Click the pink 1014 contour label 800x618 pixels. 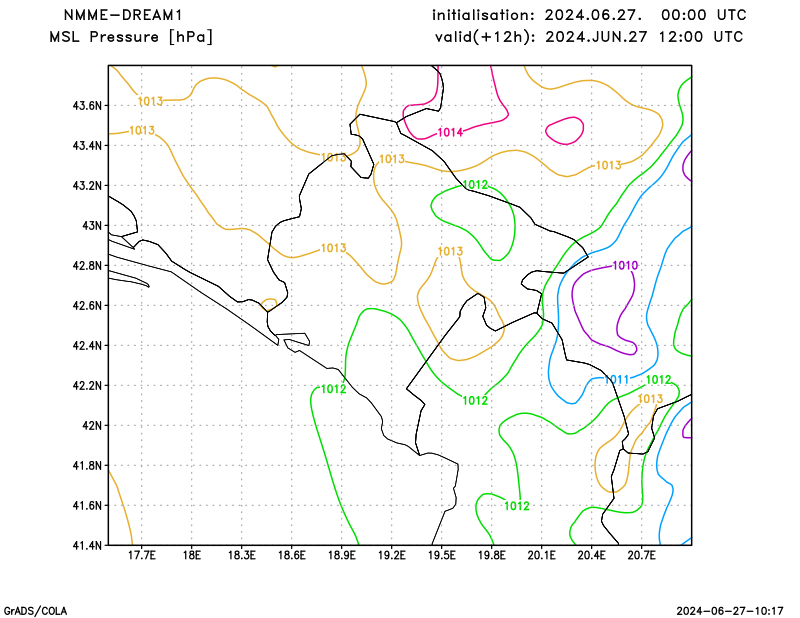coord(450,133)
